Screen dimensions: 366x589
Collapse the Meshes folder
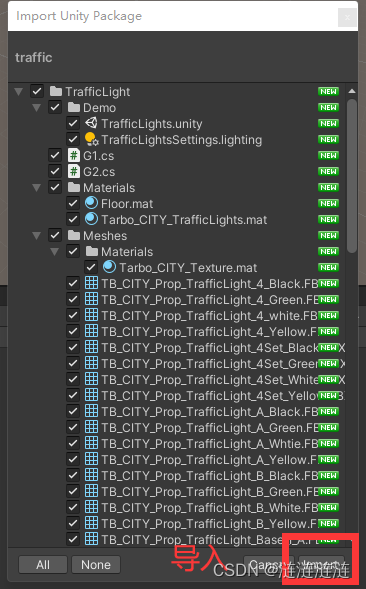pos(36,236)
